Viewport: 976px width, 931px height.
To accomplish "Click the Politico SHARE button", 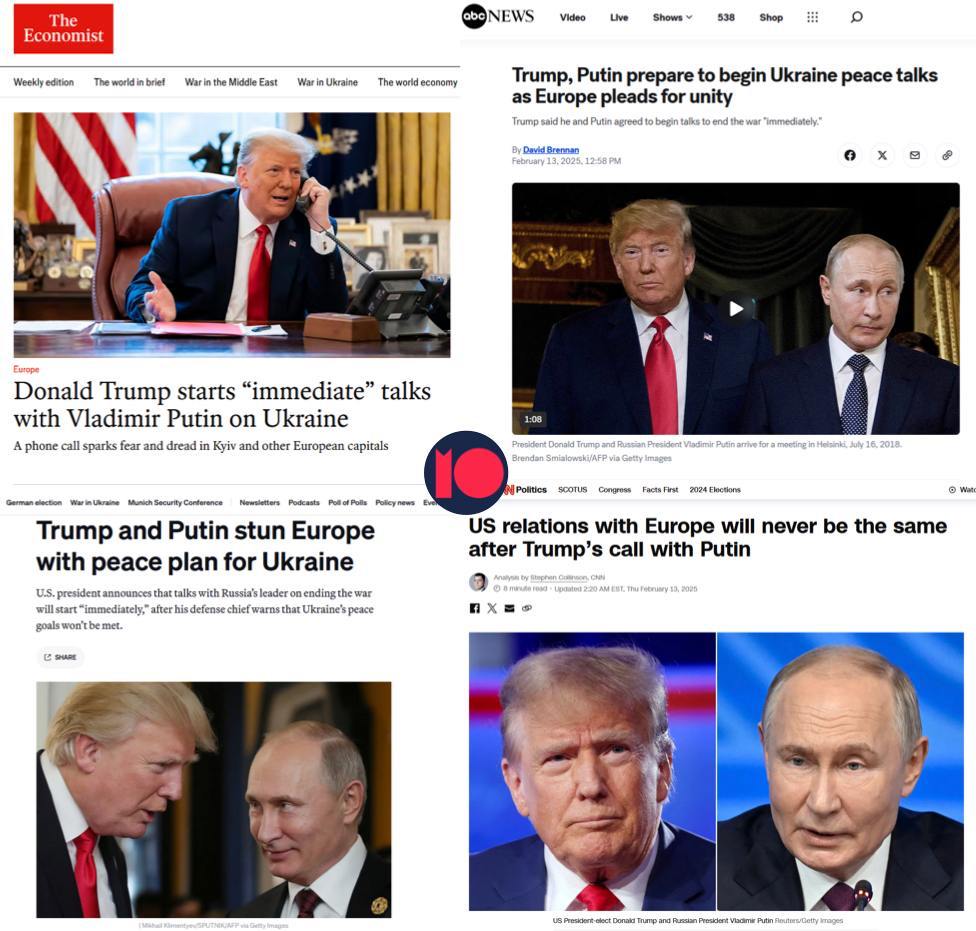I will click(60, 657).
